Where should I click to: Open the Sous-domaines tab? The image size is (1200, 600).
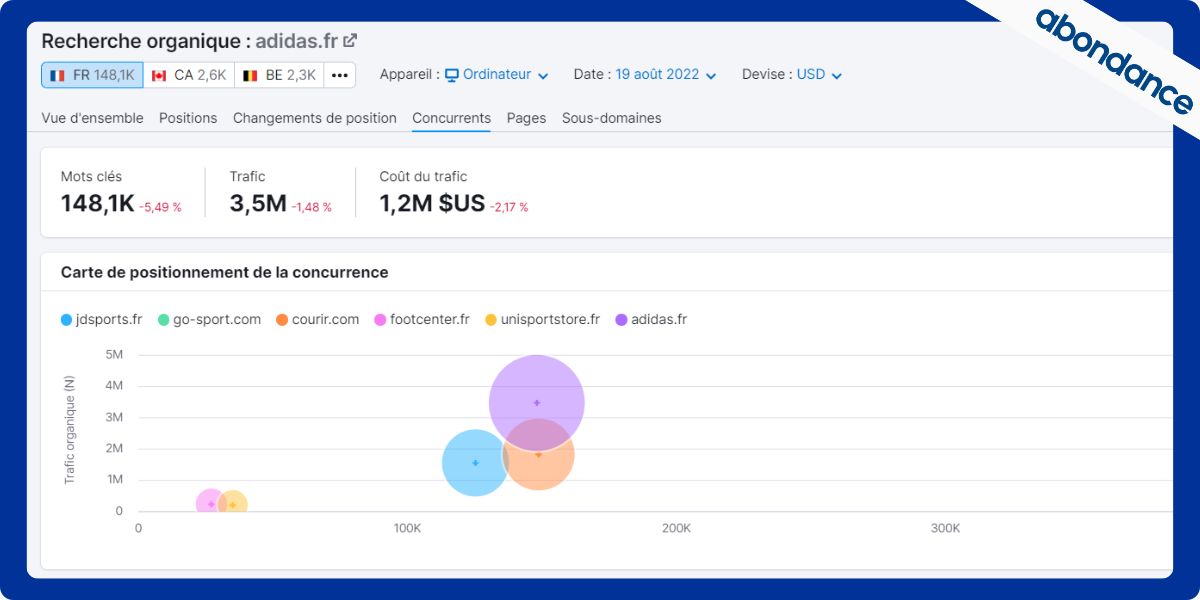pos(611,118)
